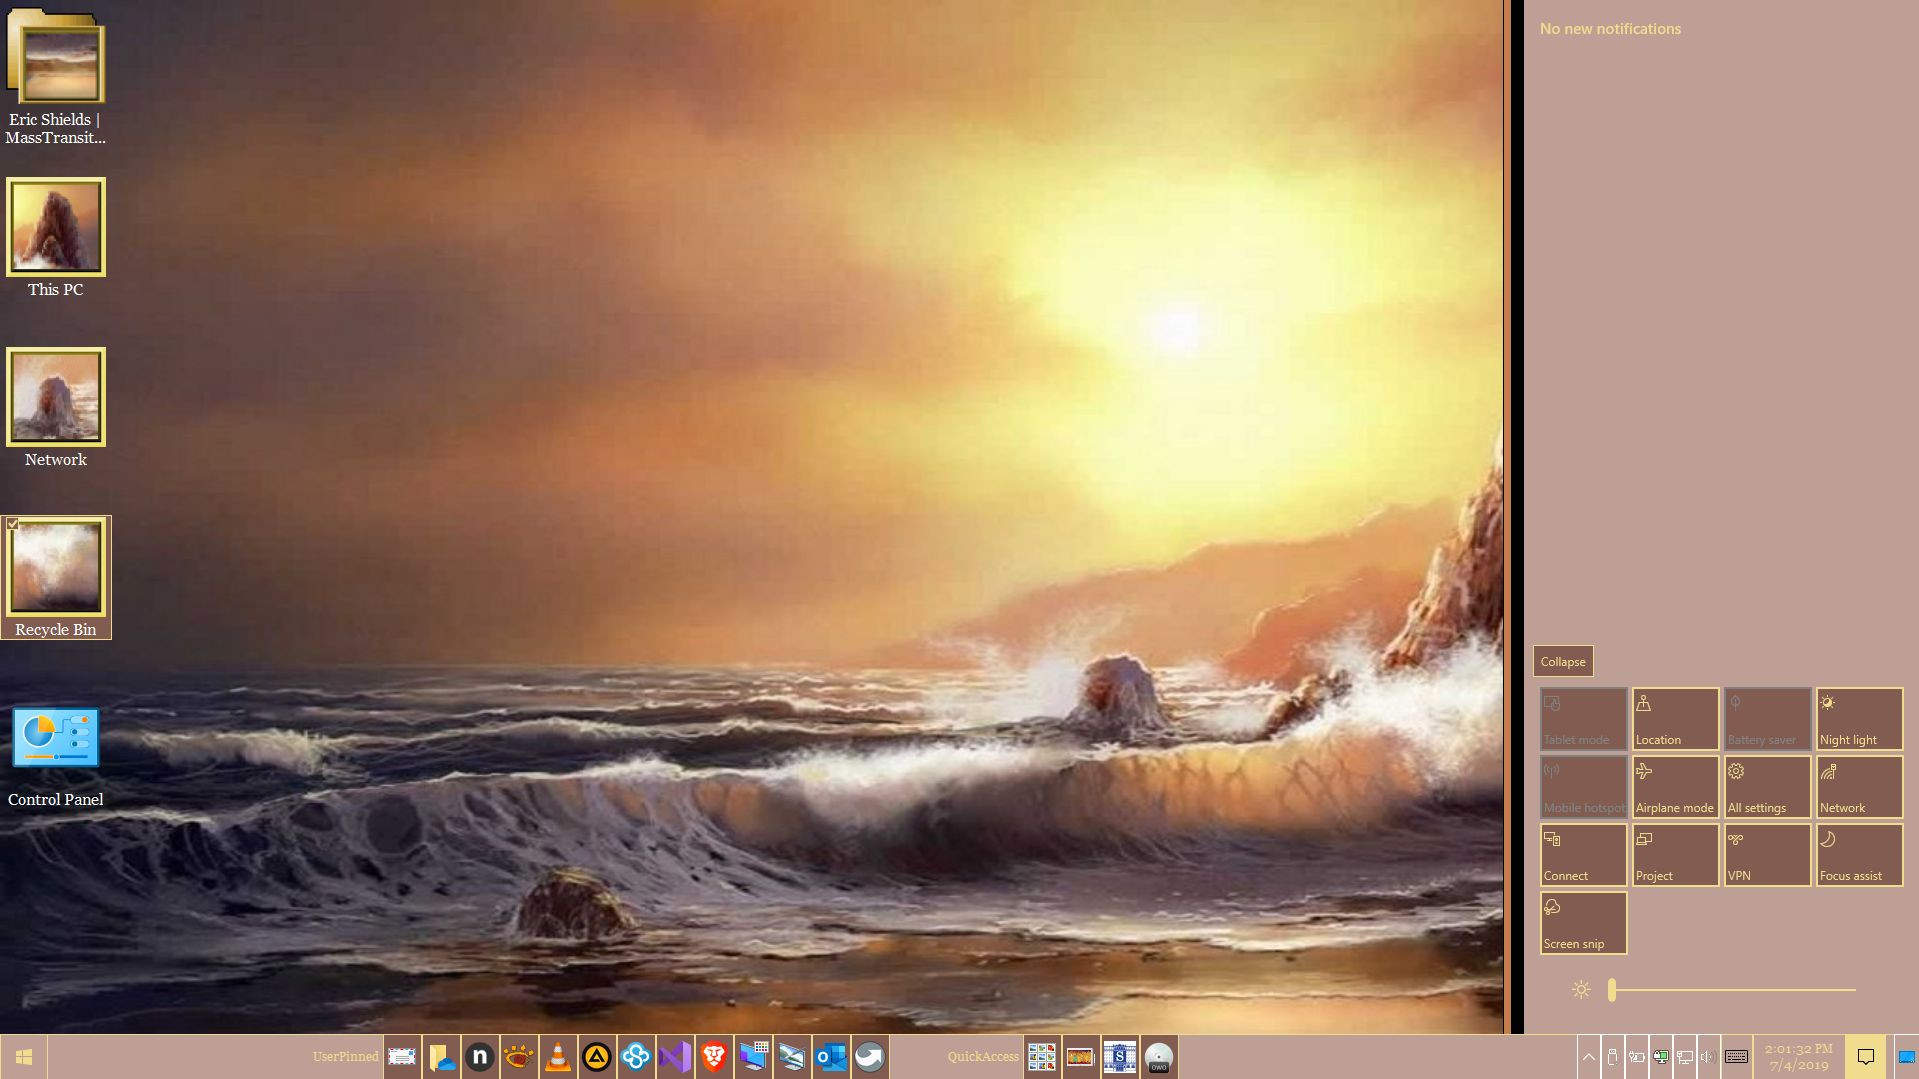Open the blue 'S' building QuickAccess icon

[1120, 1057]
